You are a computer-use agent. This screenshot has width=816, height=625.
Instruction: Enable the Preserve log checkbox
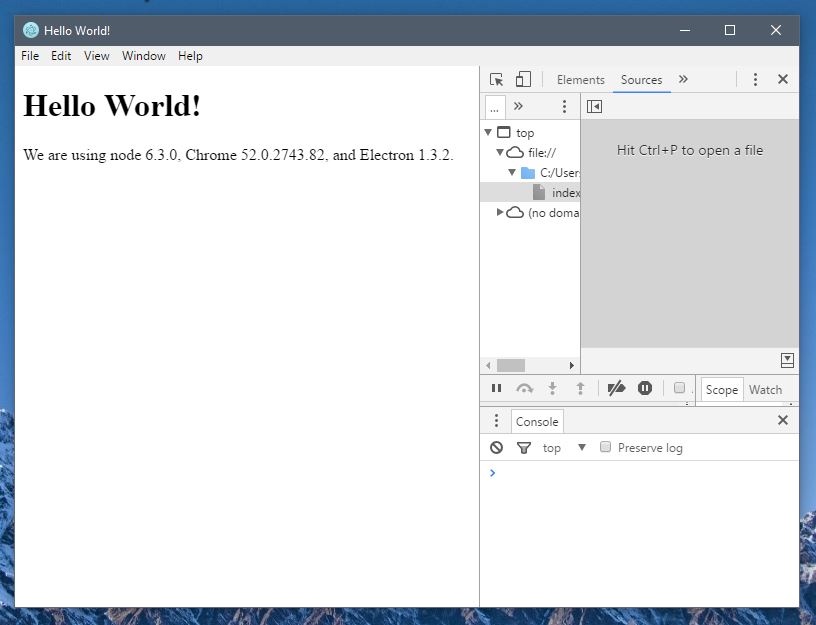pyautogui.click(x=605, y=447)
